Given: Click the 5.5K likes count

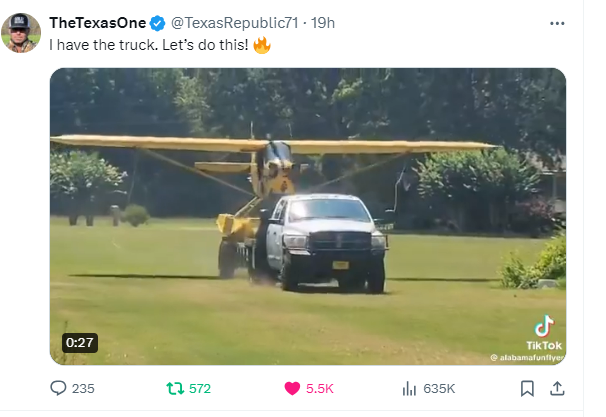Looking at the screenshot, I should tap(320, 388).
